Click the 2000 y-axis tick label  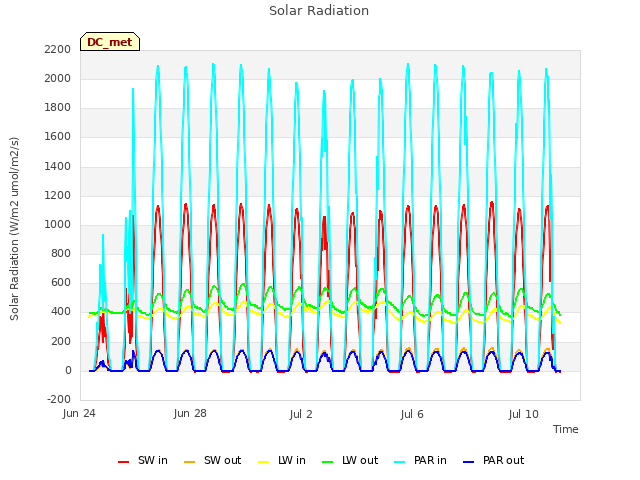tap(58, 78)
